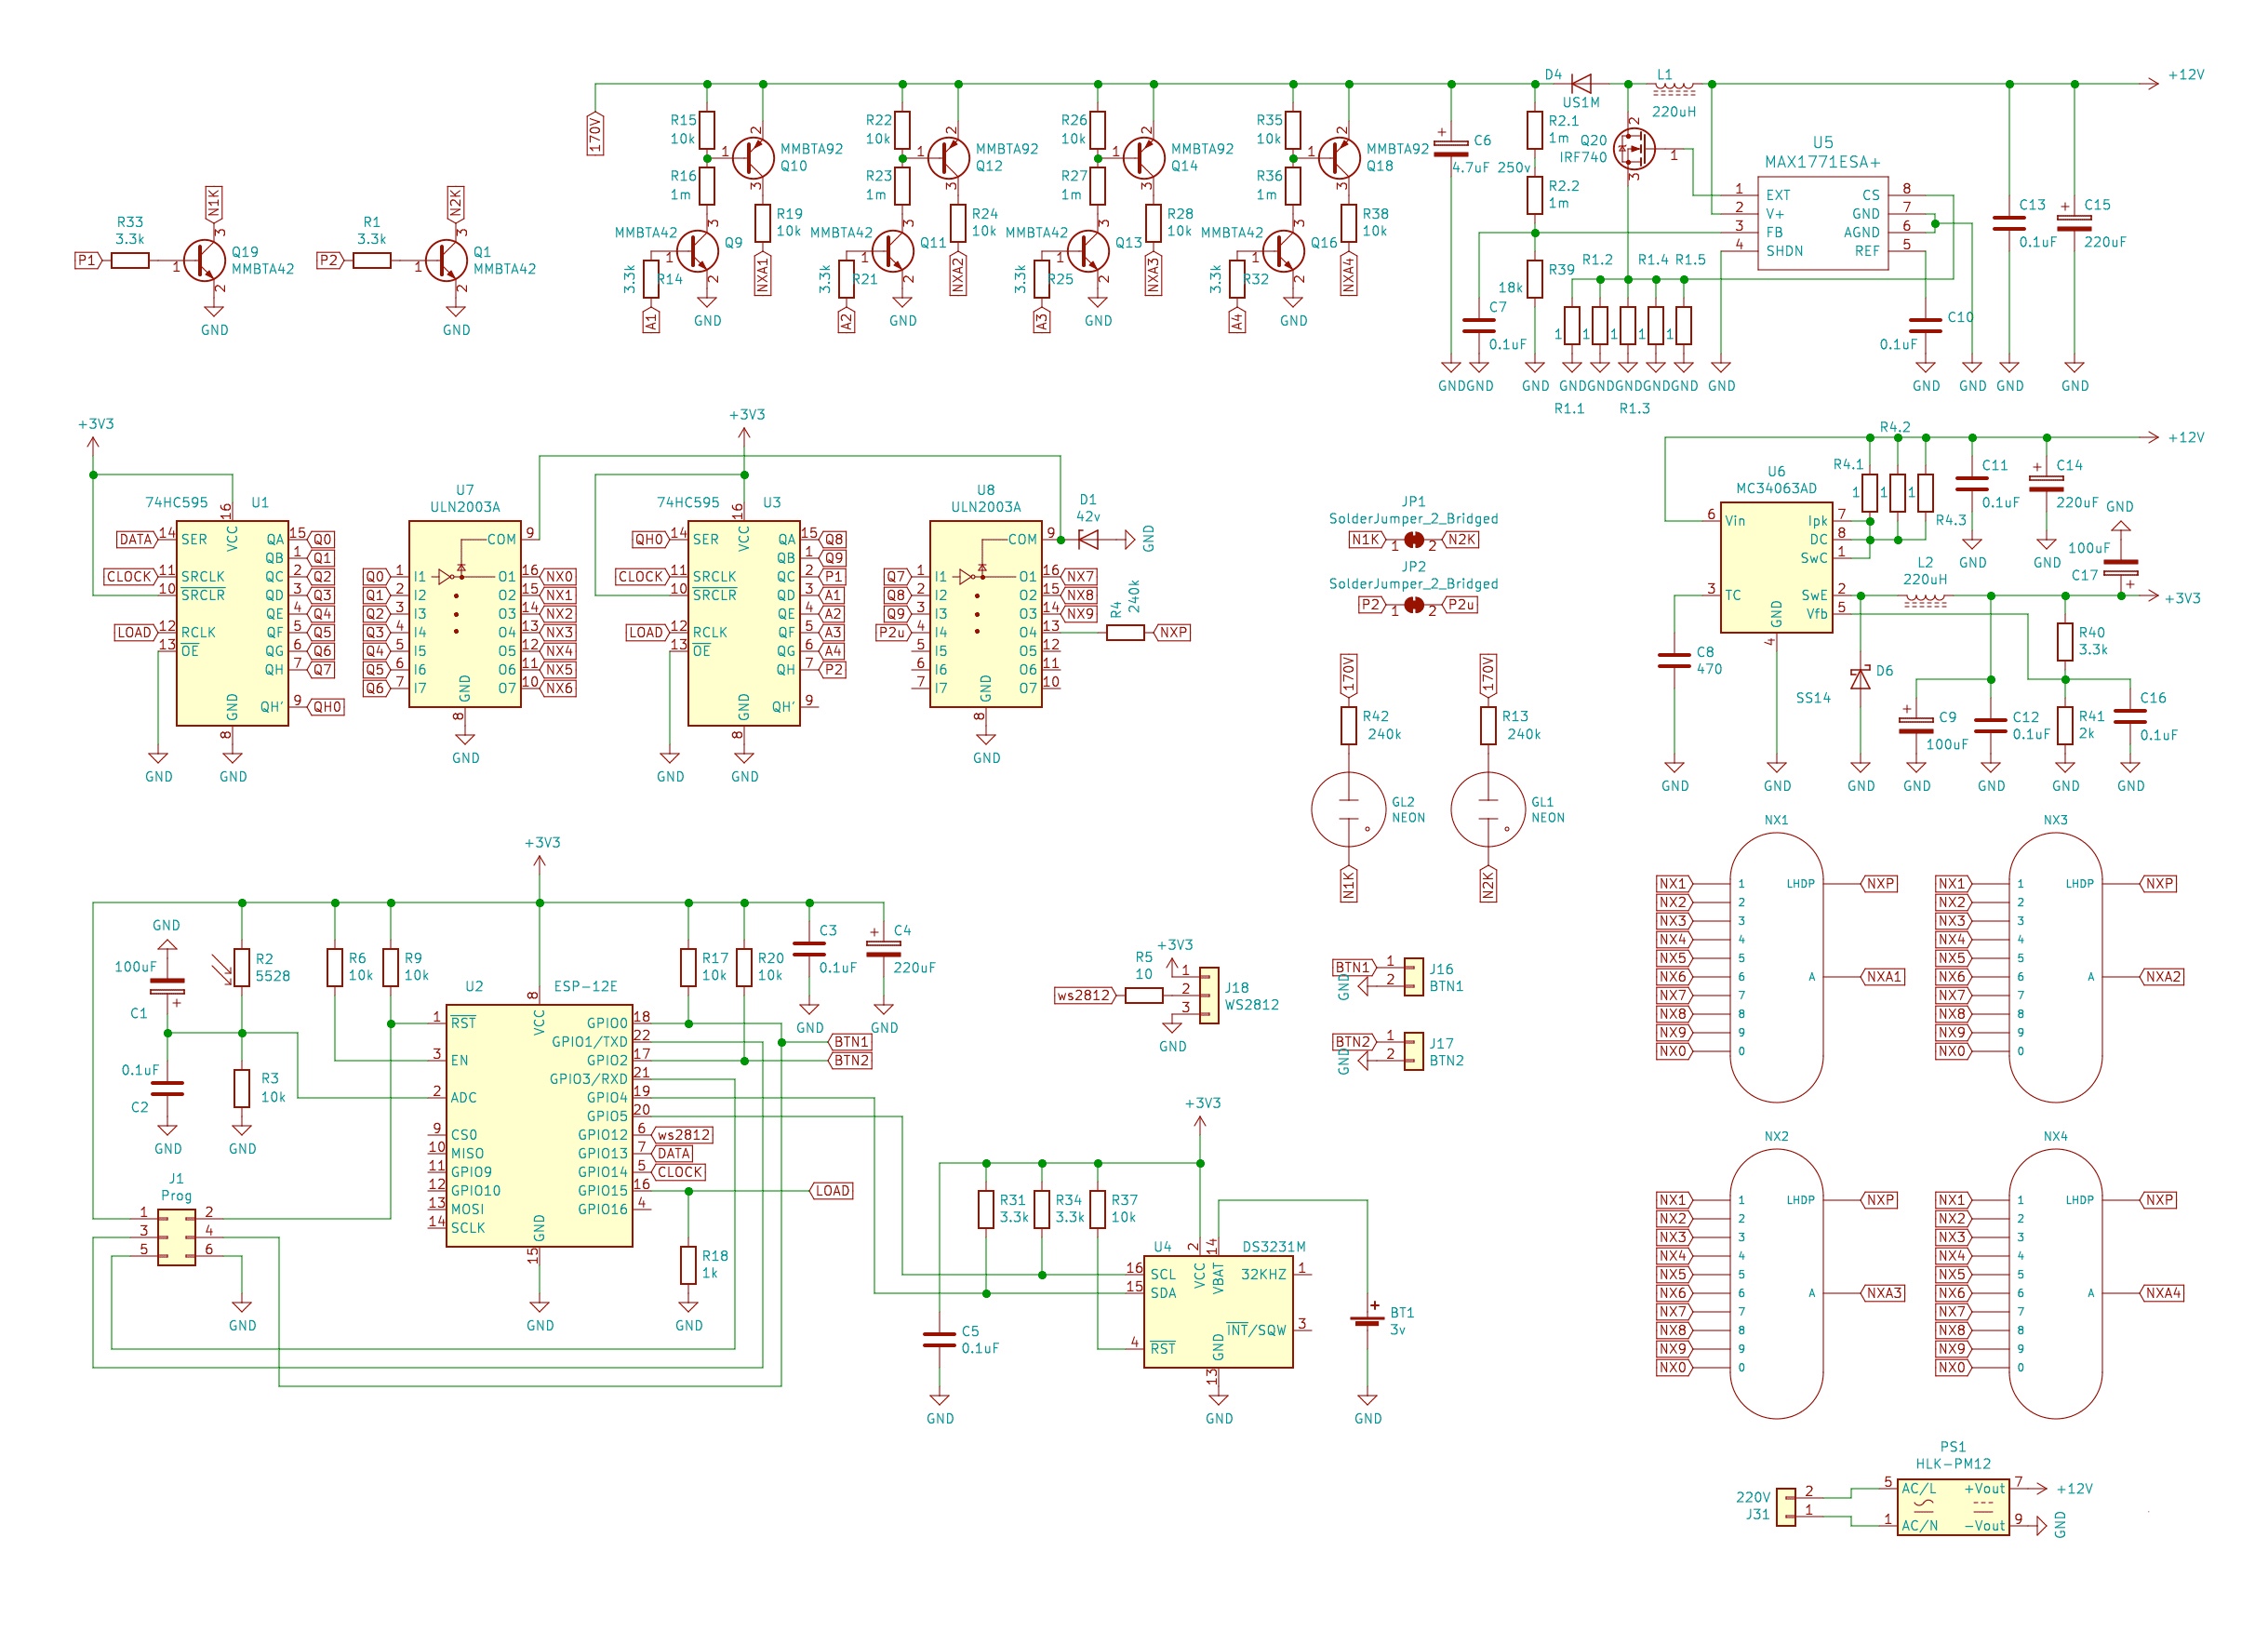Select the J31 220V input connector
The width and height of the screenshot is (2268, 1631).
[x=1785, y=1507]
